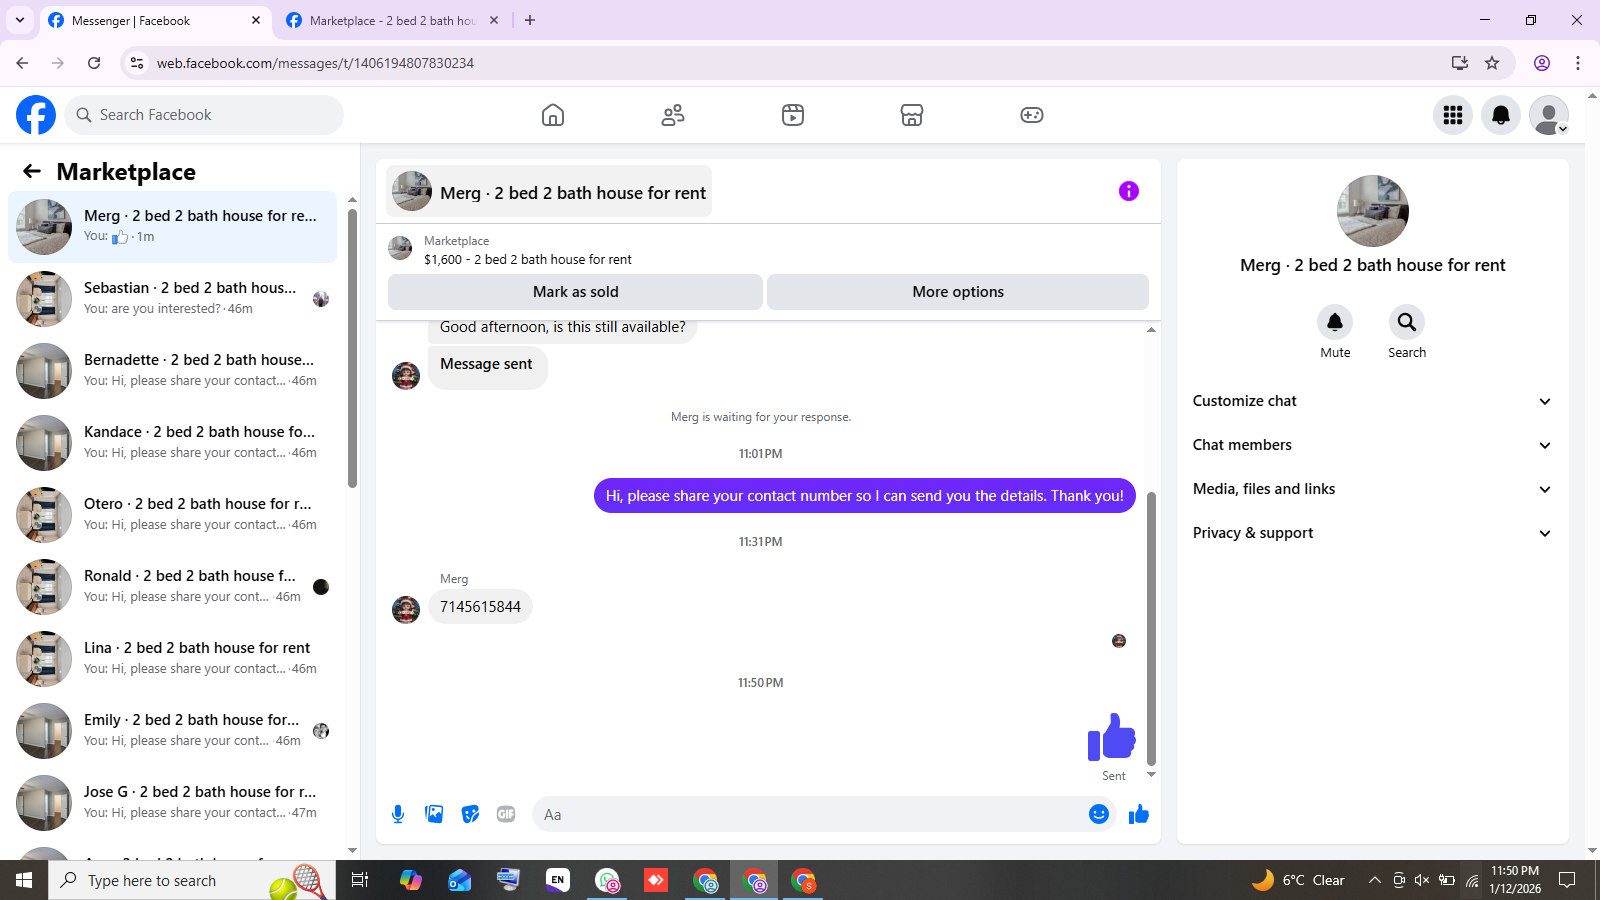
Task: Open Merg chat header title button
Action: [550, 192]
